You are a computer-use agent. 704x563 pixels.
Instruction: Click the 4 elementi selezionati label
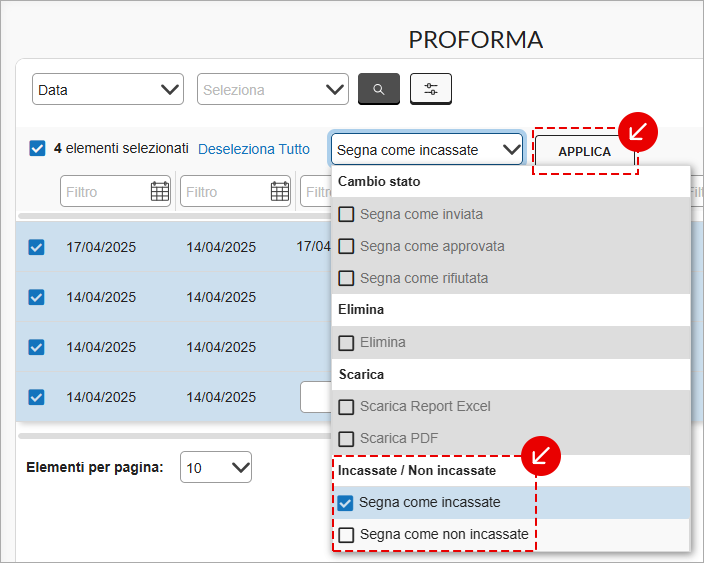tap(121, 148)
